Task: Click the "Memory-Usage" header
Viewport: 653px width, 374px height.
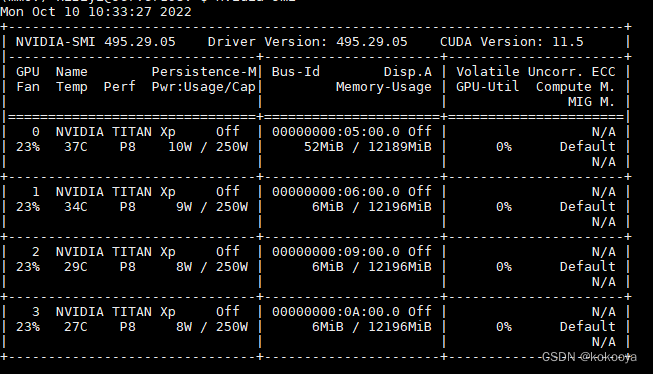Action: (384, 87)
